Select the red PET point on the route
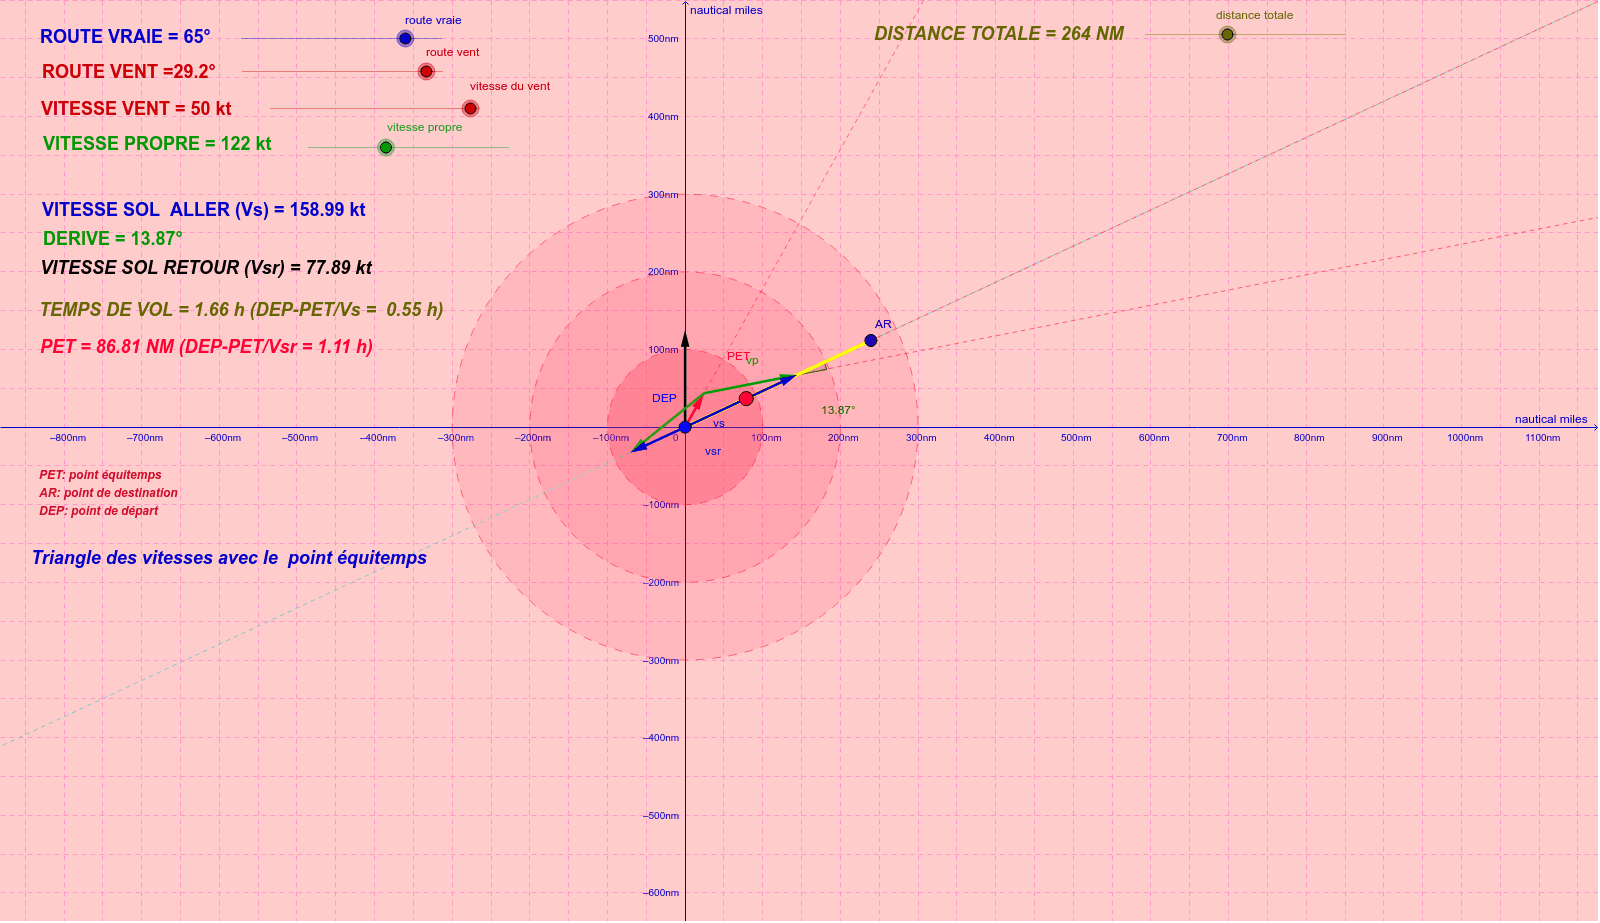 pos(746,399)
